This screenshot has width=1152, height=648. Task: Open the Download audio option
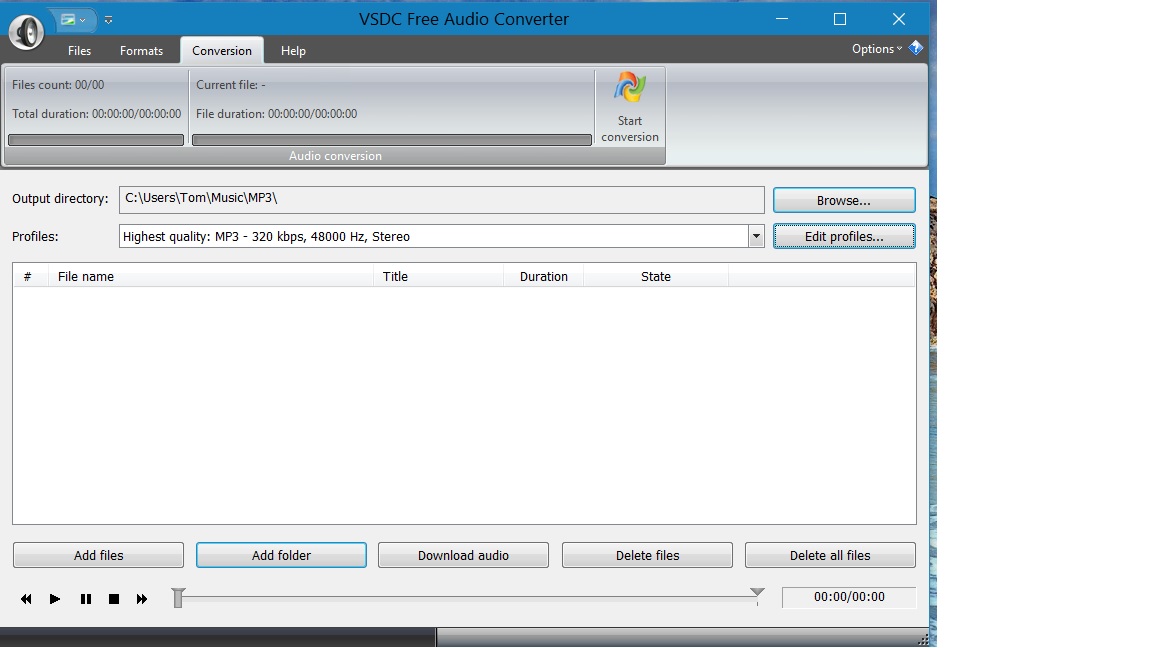(464, 555)
